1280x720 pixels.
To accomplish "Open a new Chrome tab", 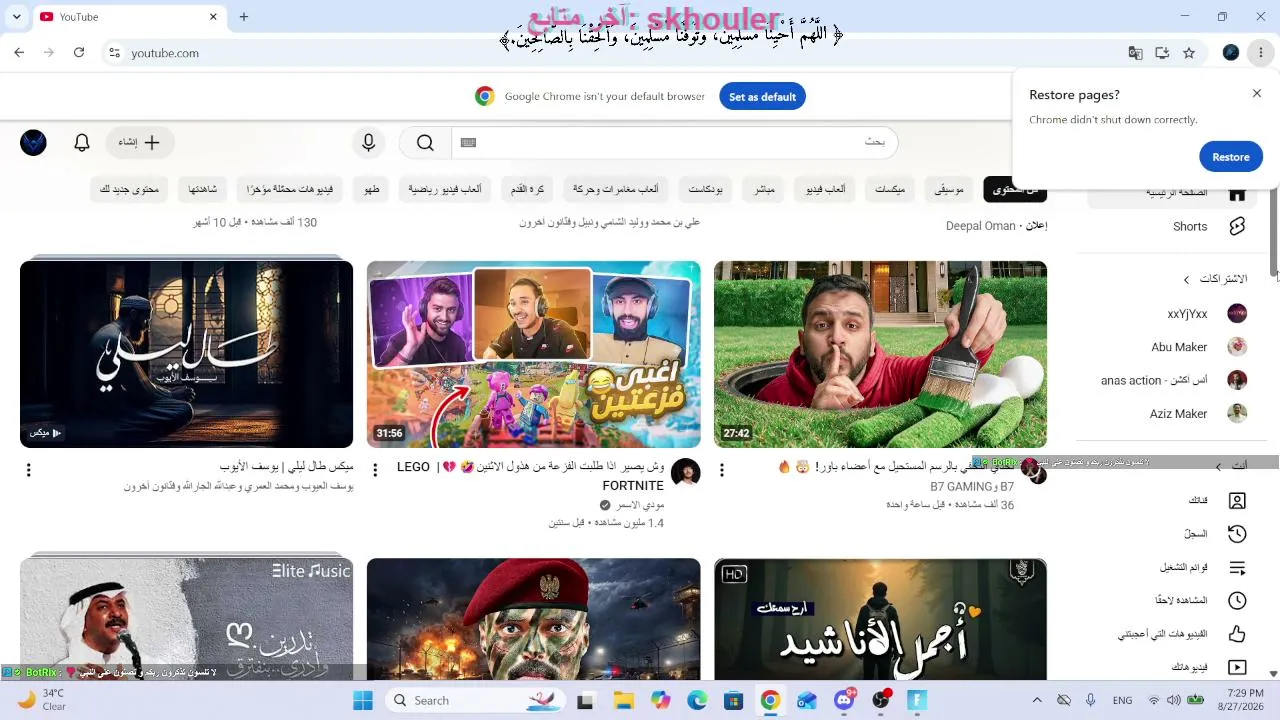I will coord(244,17).
